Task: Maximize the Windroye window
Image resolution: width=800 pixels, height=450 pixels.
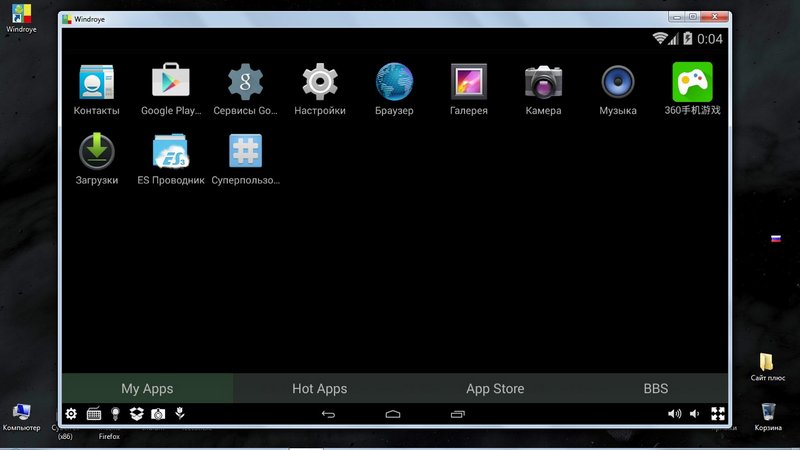Action: 693,17
